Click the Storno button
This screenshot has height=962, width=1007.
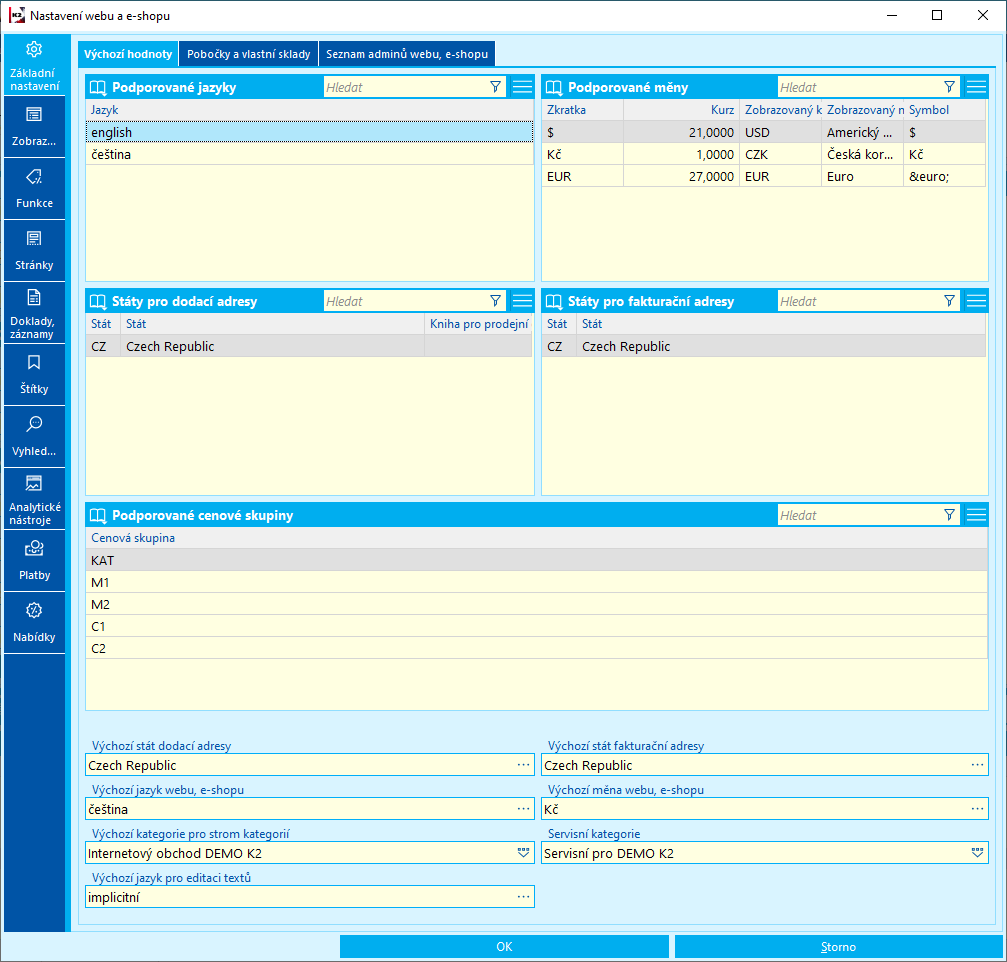[x=838, y=947]
